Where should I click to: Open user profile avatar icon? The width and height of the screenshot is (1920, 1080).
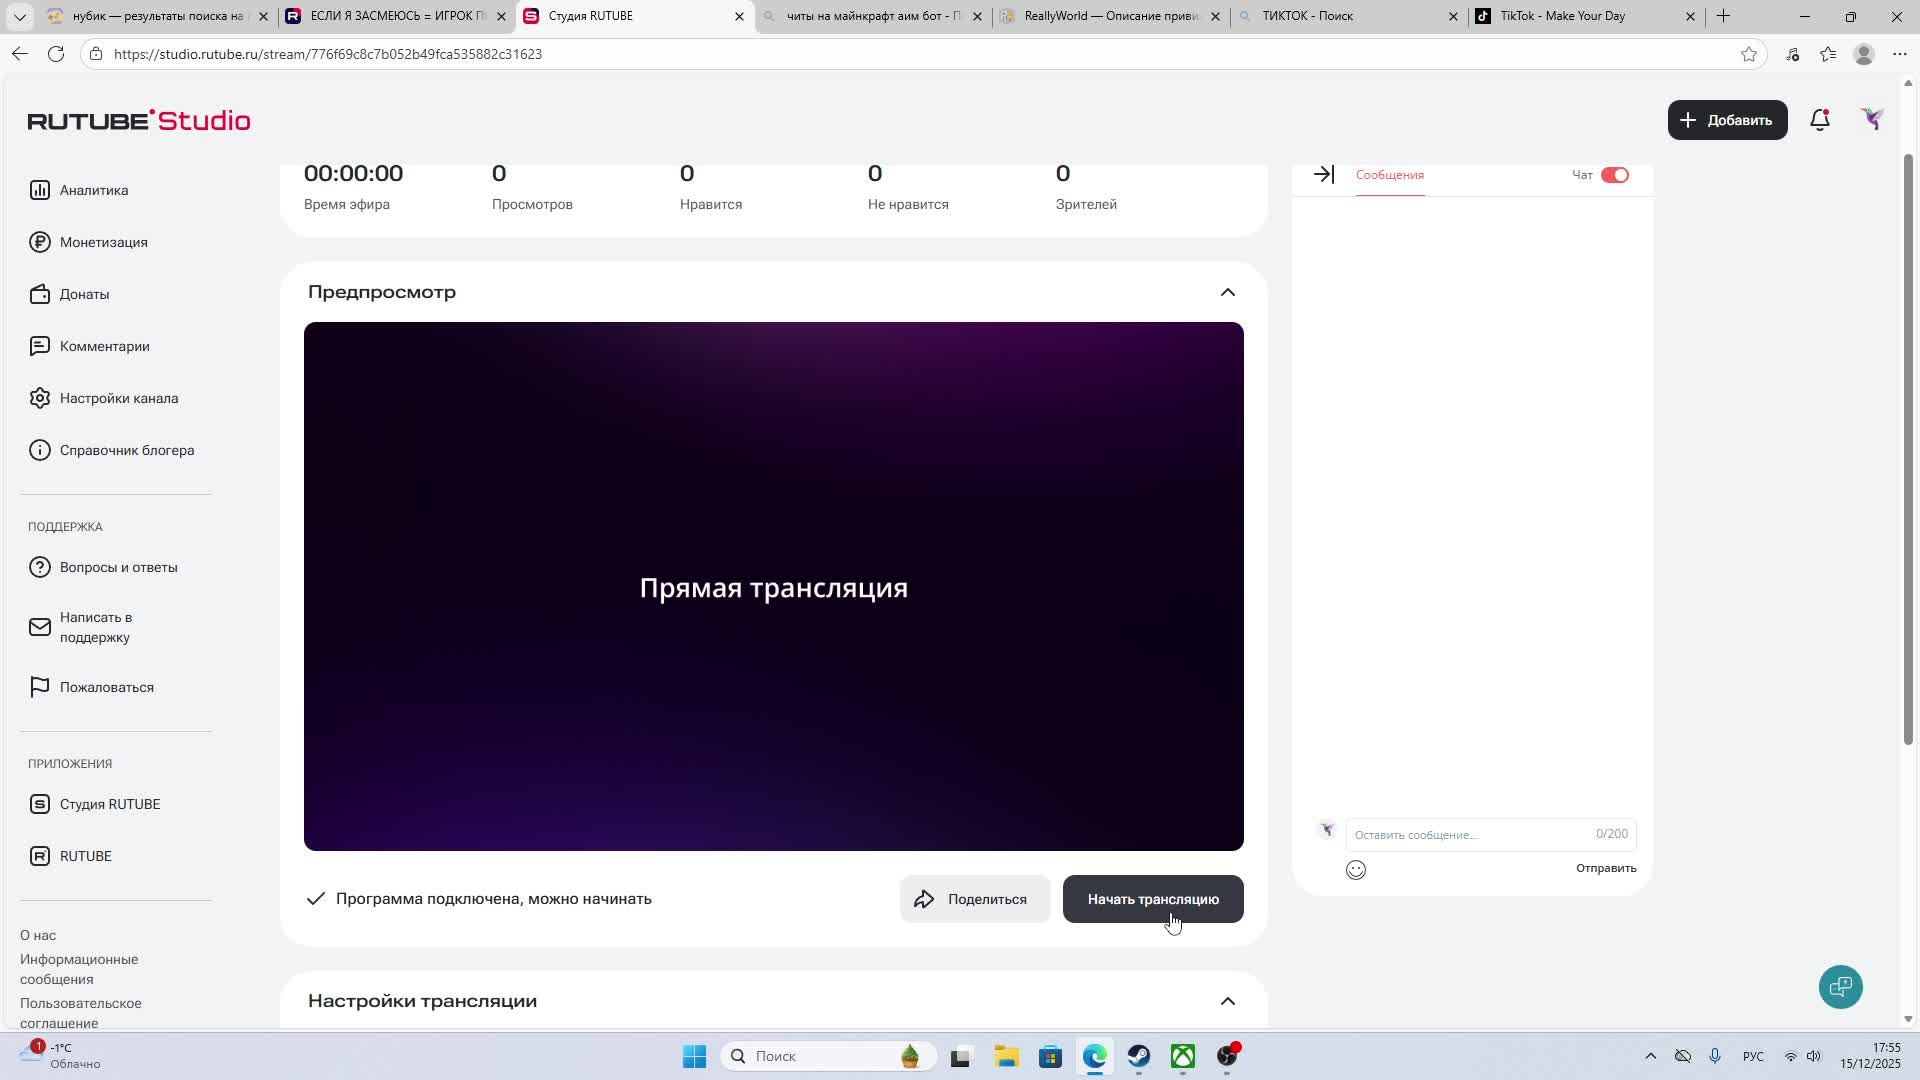click(1872, 120)
